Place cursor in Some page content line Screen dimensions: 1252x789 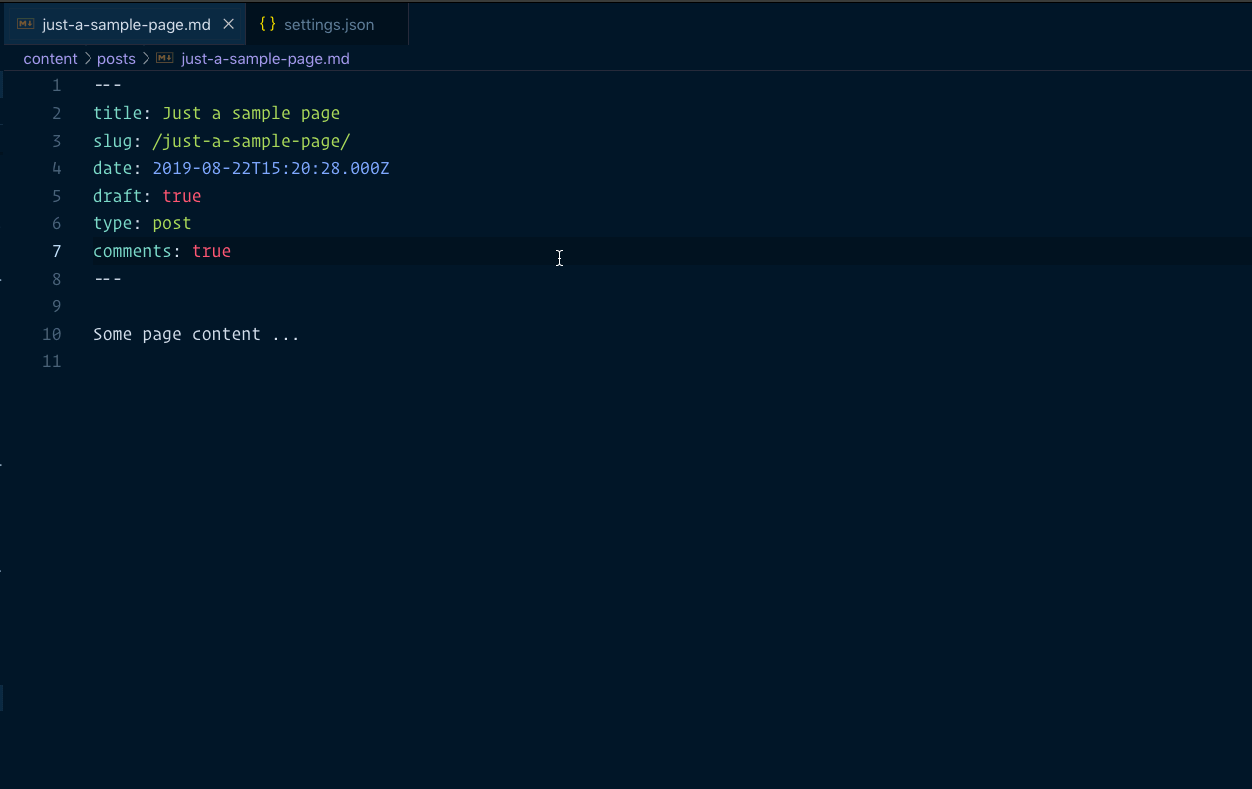tap(196, 334)
